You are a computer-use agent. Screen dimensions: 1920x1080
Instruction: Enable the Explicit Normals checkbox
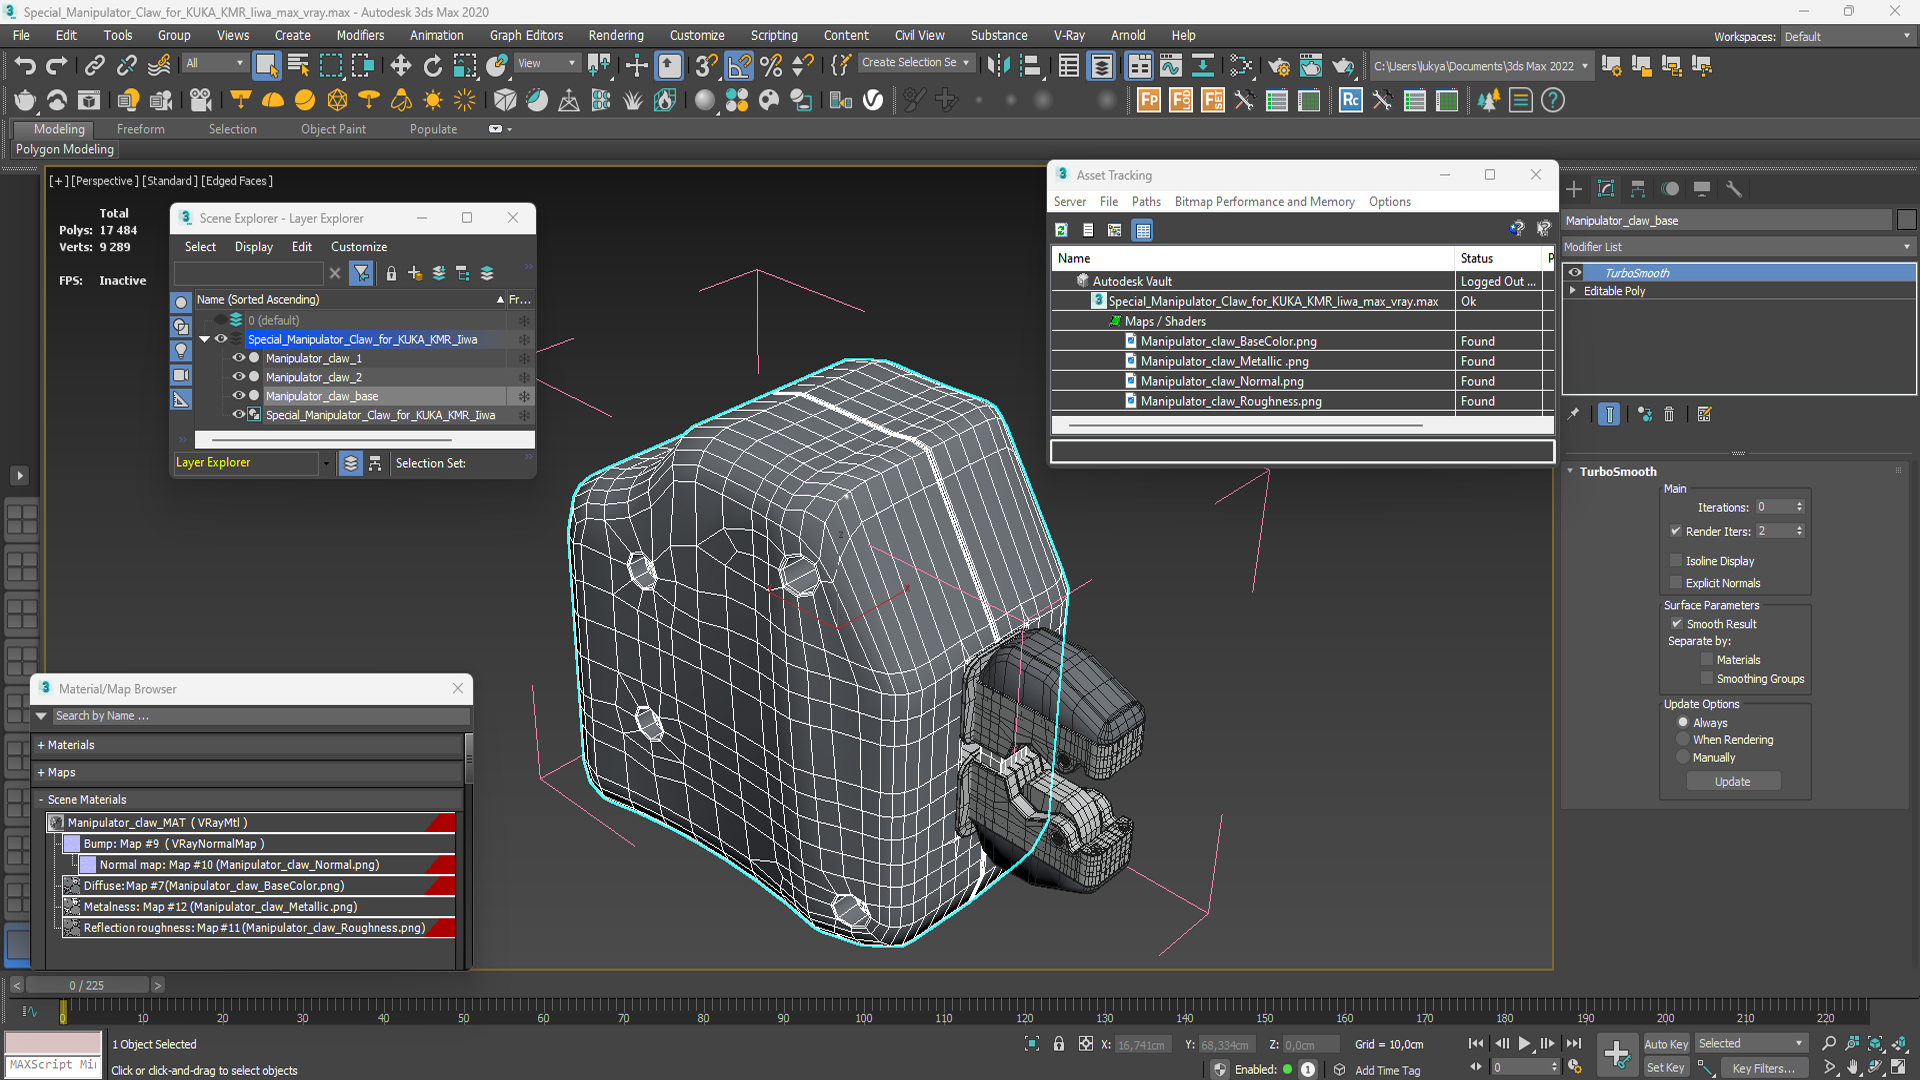coord(1676,583)
